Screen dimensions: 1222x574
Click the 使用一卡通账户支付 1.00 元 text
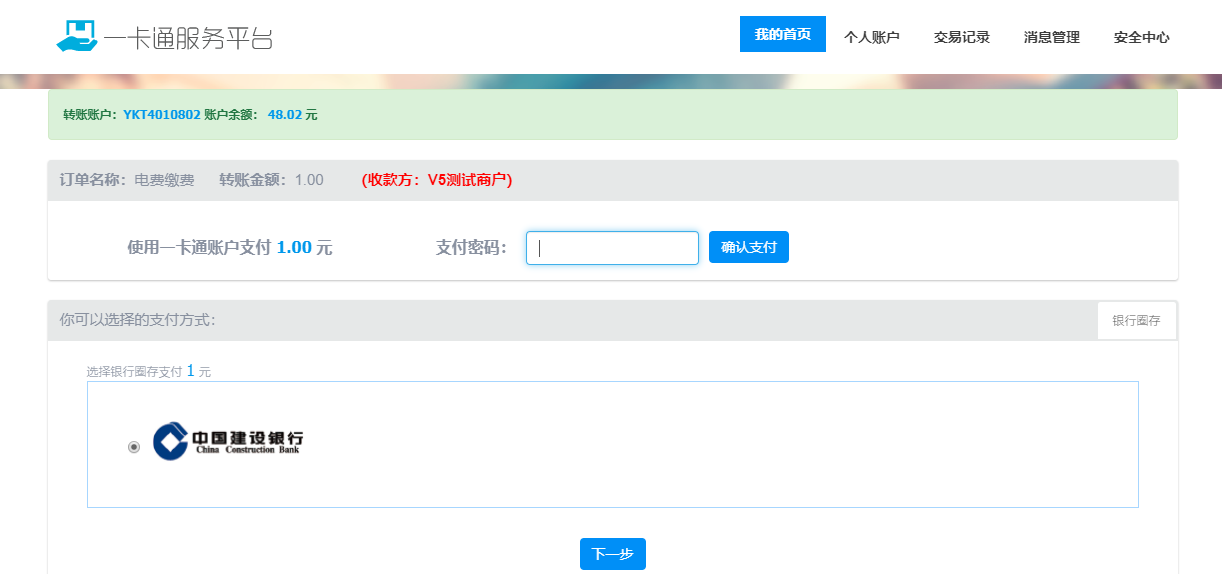coord(229,248)
